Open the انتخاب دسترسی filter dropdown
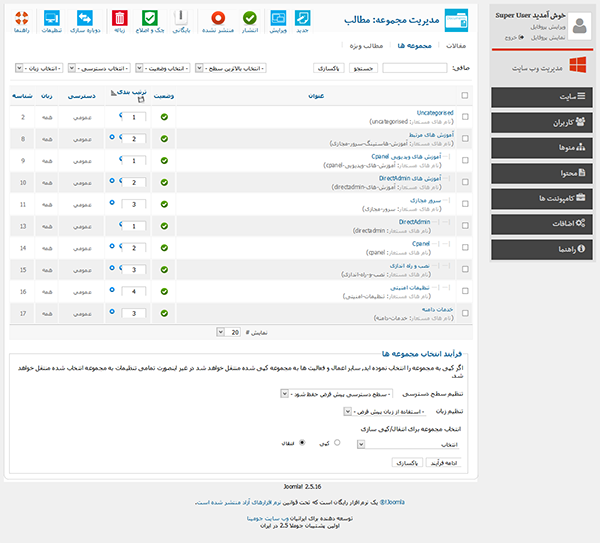Viewport: 600px width, 543px height. tap(99, 68)
